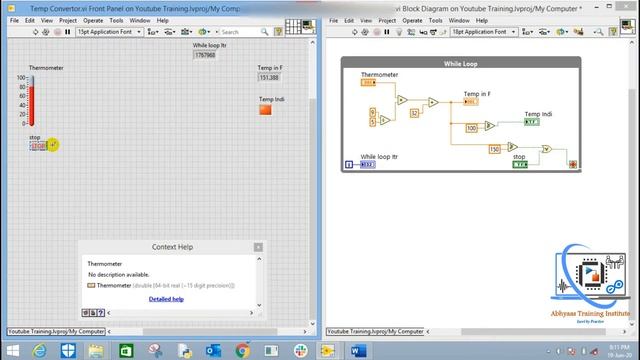This screenshot has width=640, height=360.
Task: Open Align Objects dropdown in Block Diagram
Action: [527, 32]
